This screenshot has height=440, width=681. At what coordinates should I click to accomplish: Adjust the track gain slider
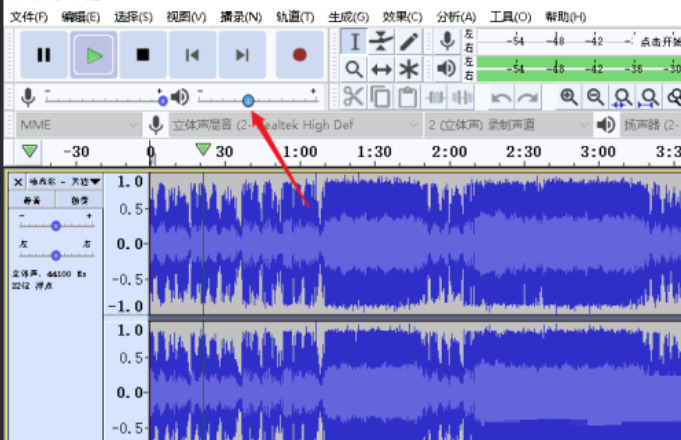pos(56,225)
